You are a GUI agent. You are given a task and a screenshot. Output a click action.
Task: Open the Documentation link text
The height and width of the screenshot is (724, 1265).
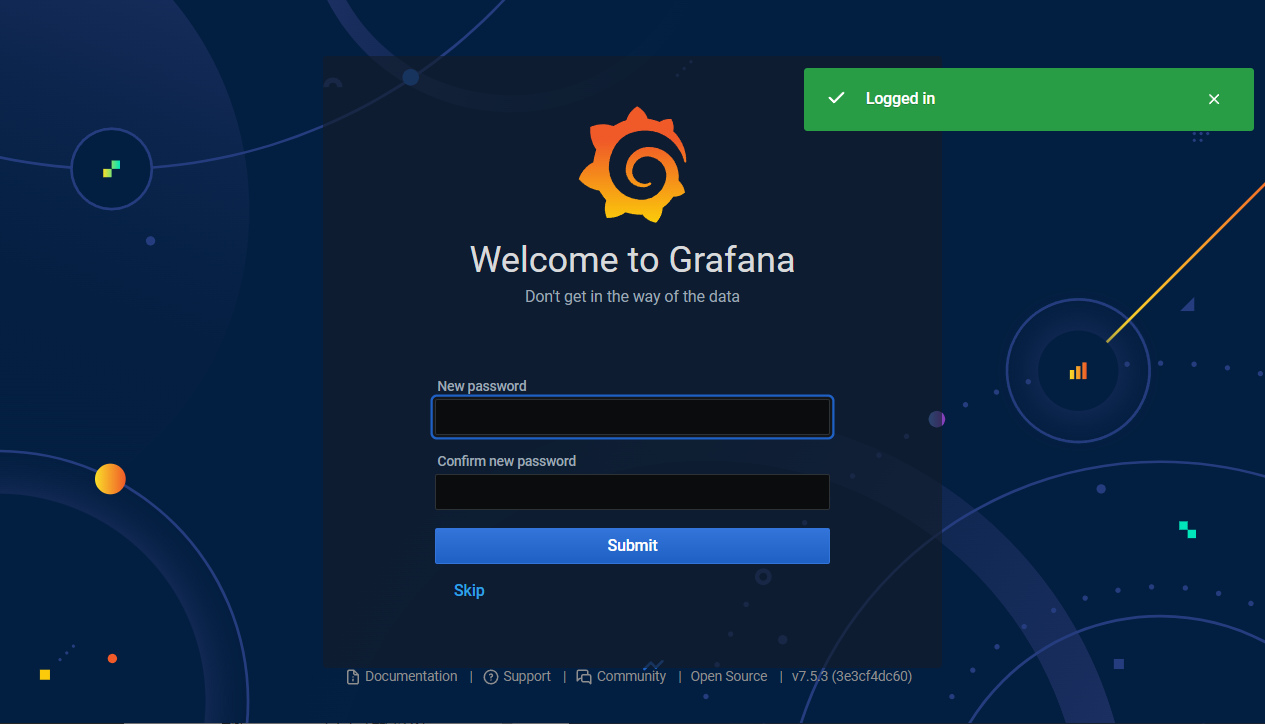[411, 677]
